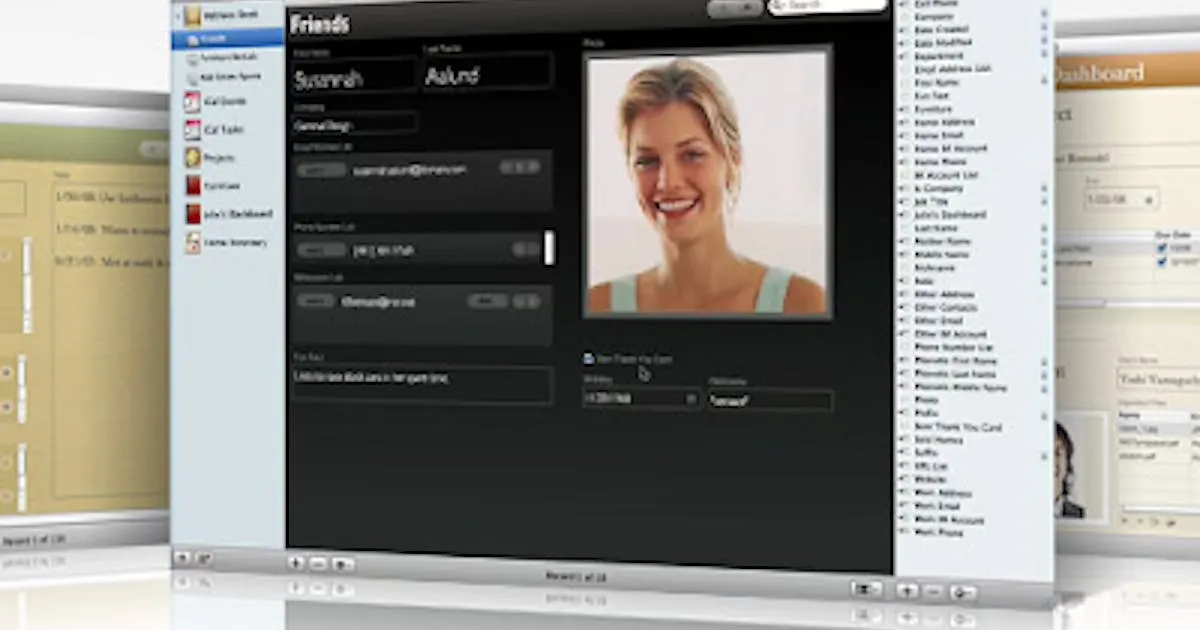1200x630 pixels.
Task: Open the sidebar gear action menu
Action: 203,558
